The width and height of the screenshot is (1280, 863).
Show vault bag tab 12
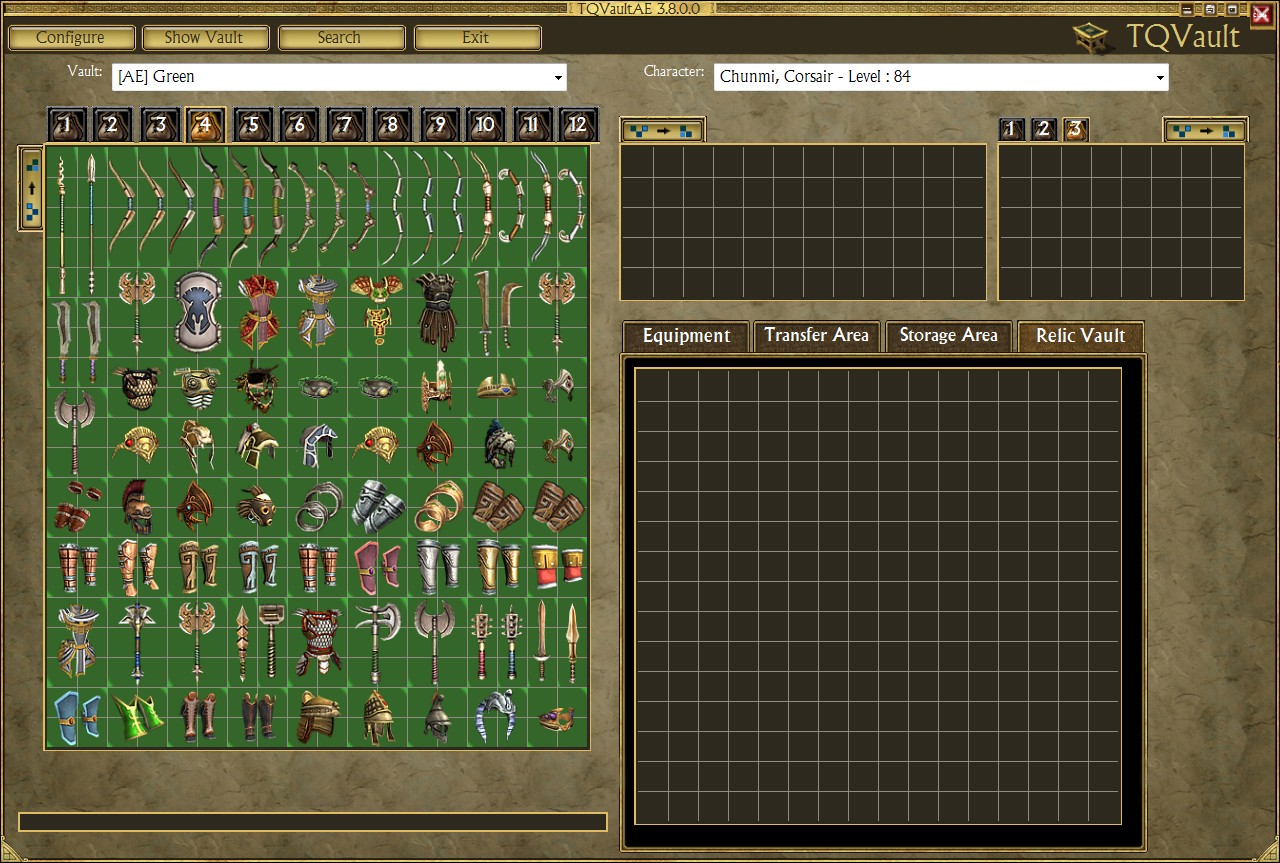[x=577, y=125]
